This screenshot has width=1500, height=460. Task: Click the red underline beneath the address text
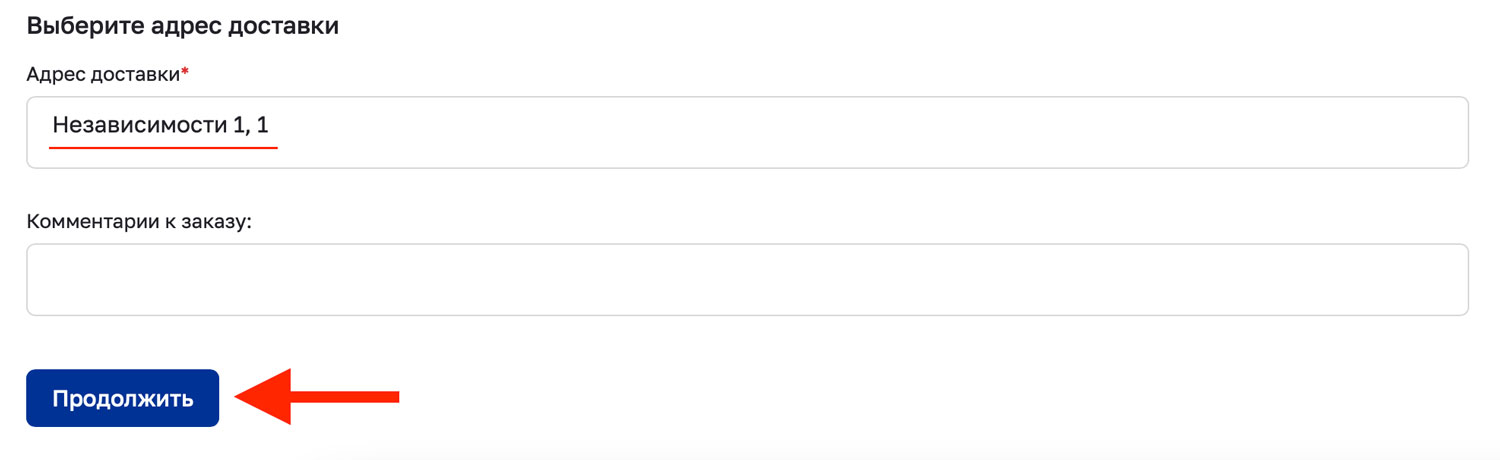pyautogui.click(x=163, y=148)
